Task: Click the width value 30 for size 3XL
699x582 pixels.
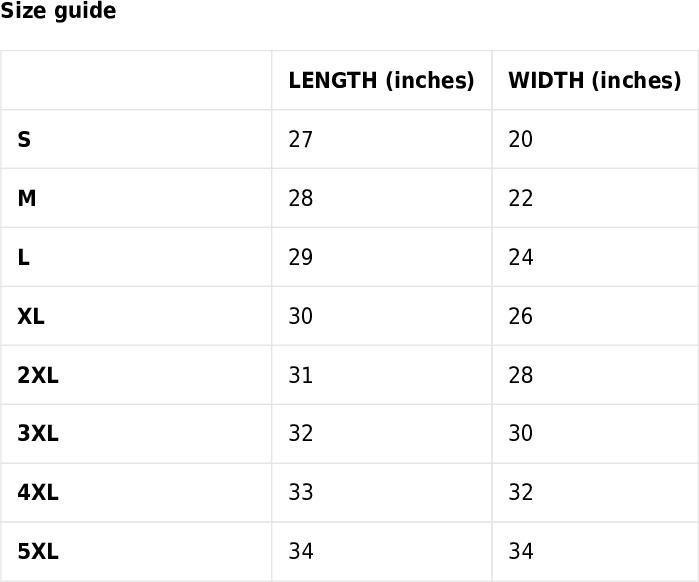Action: [521, 434]
